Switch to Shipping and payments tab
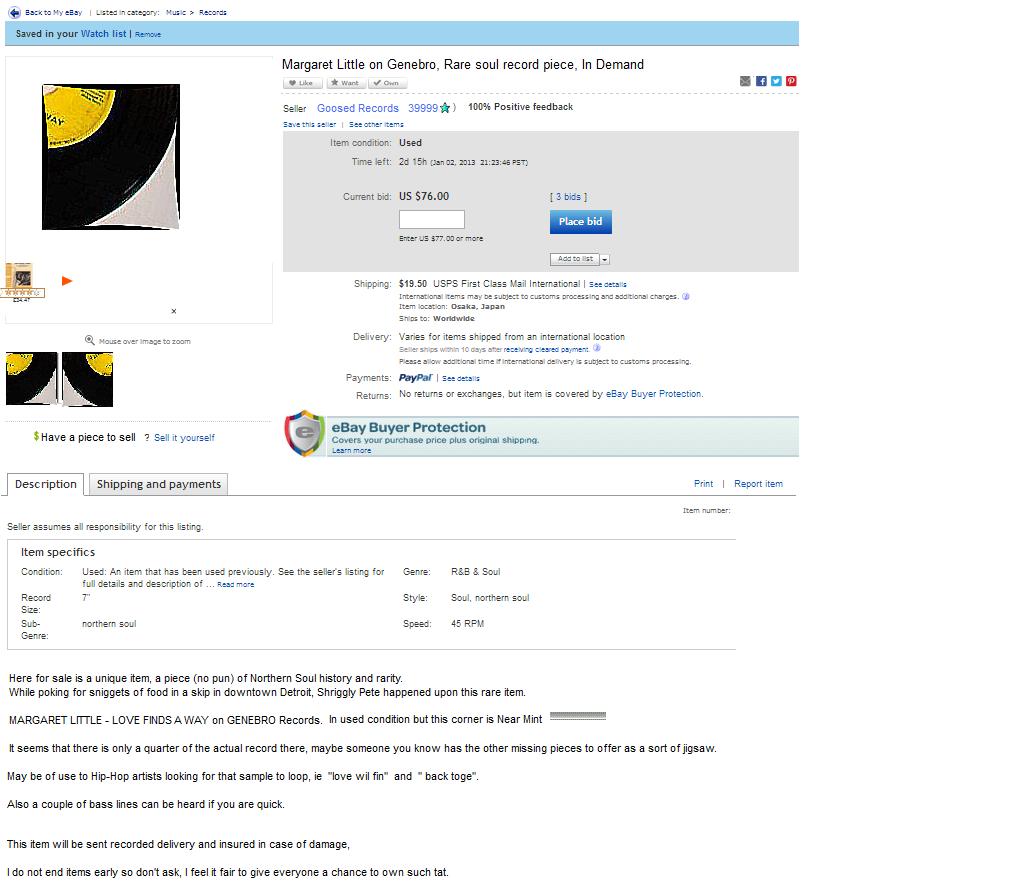Screen dimensions: 1024x894 click(x=159, y=485)
